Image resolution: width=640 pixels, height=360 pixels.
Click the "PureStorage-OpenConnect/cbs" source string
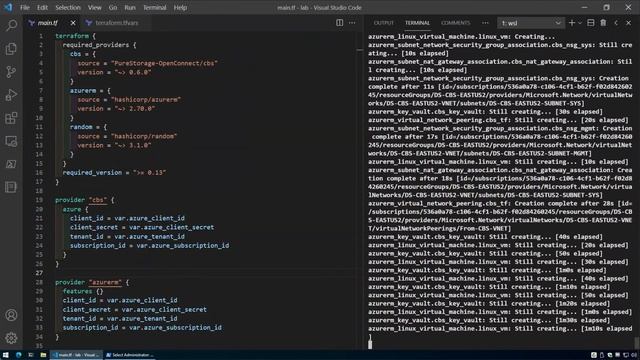[x=164, y=63]
